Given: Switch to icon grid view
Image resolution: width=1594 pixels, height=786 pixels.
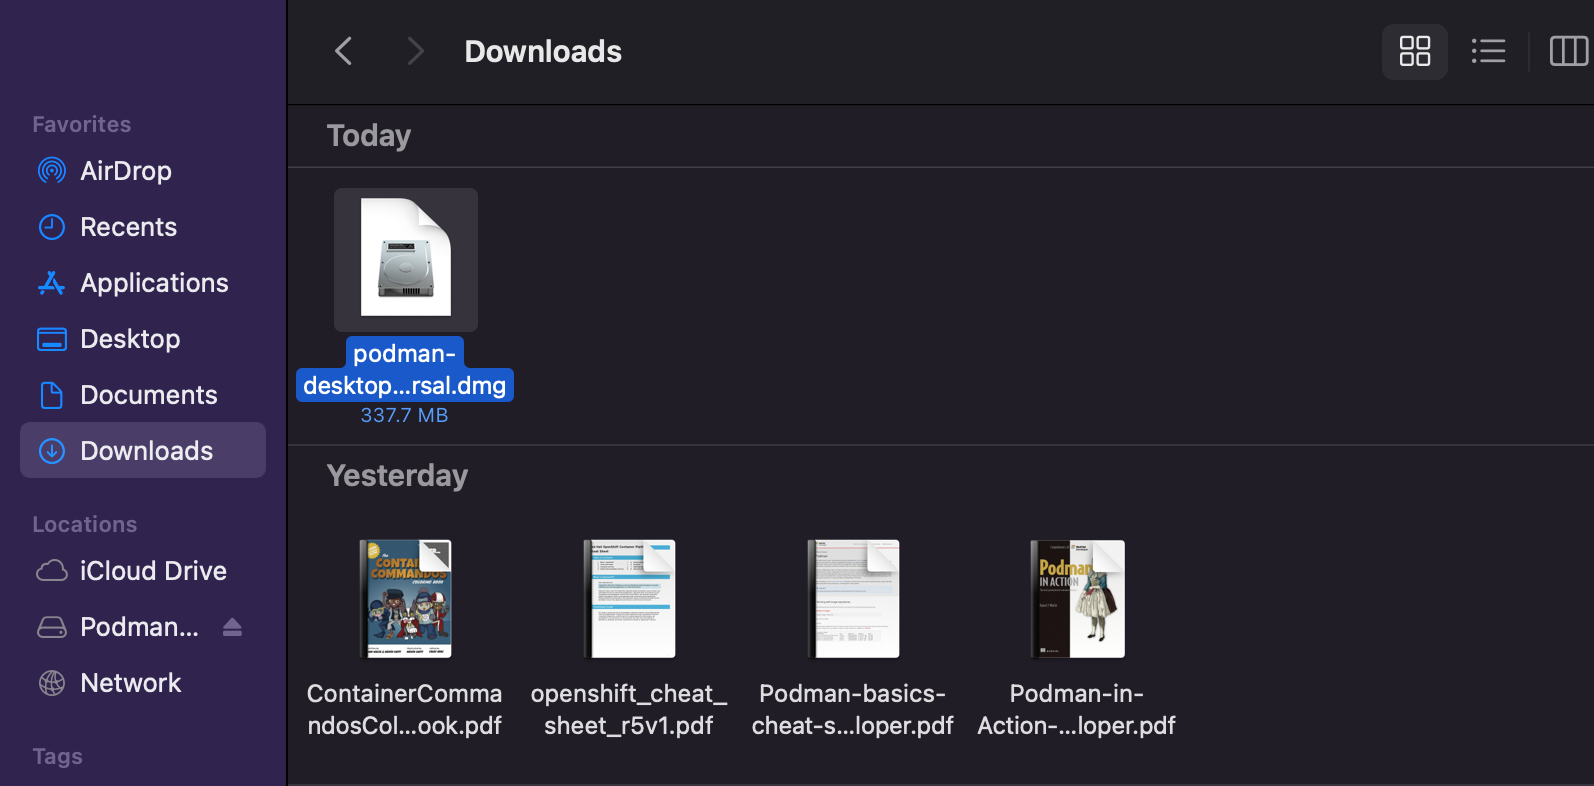Looking at the screenshot, I should [x=1414, y=51].
